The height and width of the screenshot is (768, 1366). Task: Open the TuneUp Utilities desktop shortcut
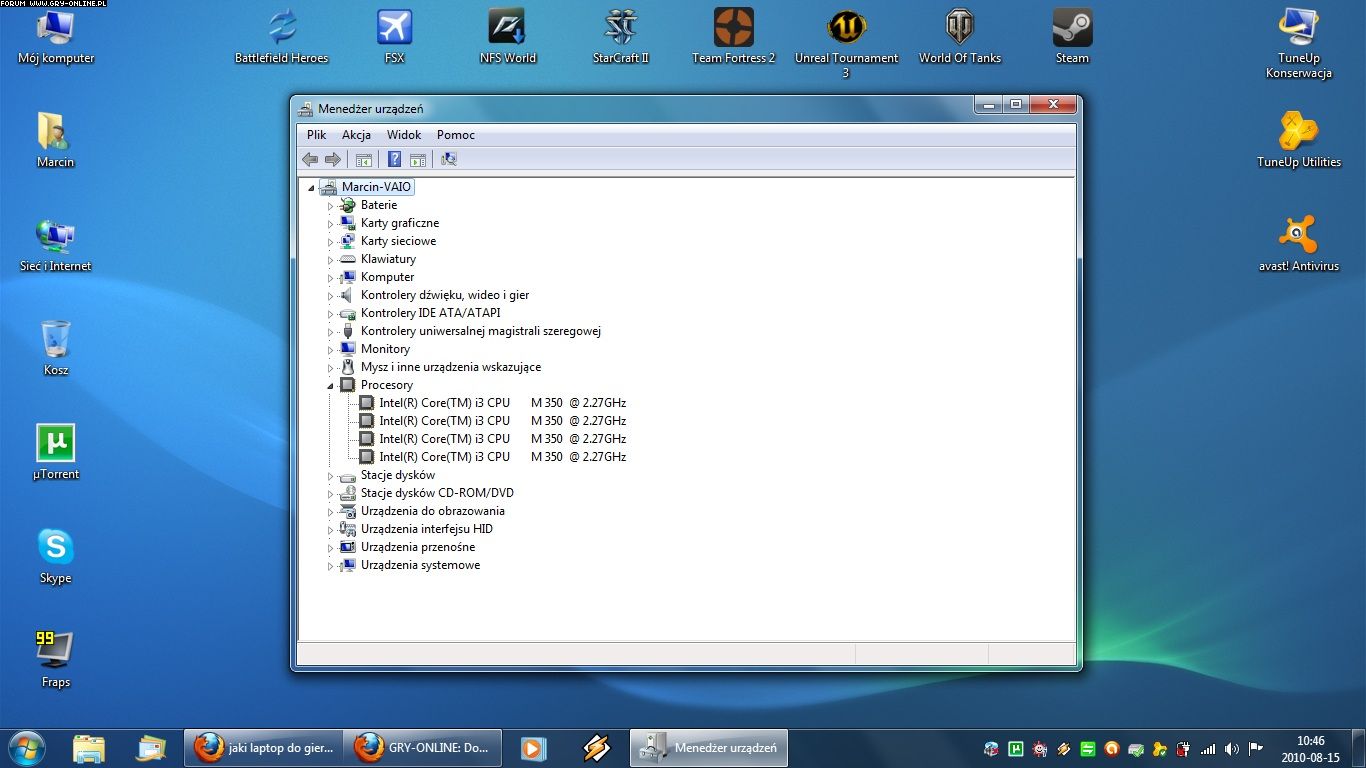(1299, 140)
